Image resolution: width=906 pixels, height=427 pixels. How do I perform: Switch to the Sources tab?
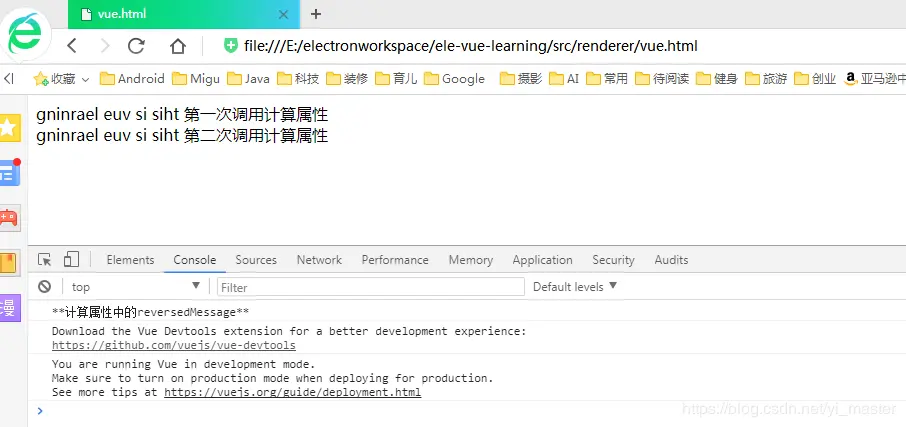(x=256, y=260)
